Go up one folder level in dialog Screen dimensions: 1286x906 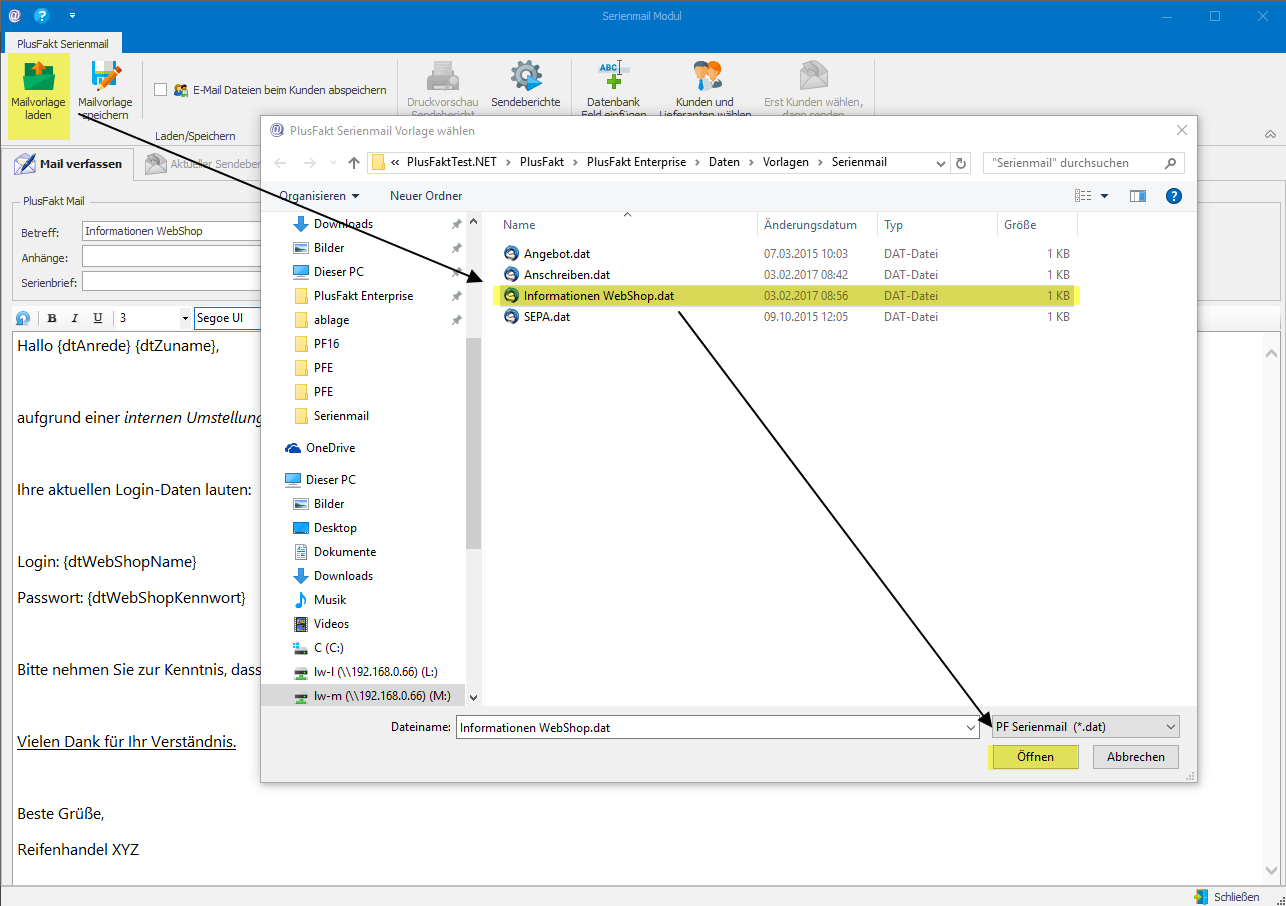click(x=354, y=163)
